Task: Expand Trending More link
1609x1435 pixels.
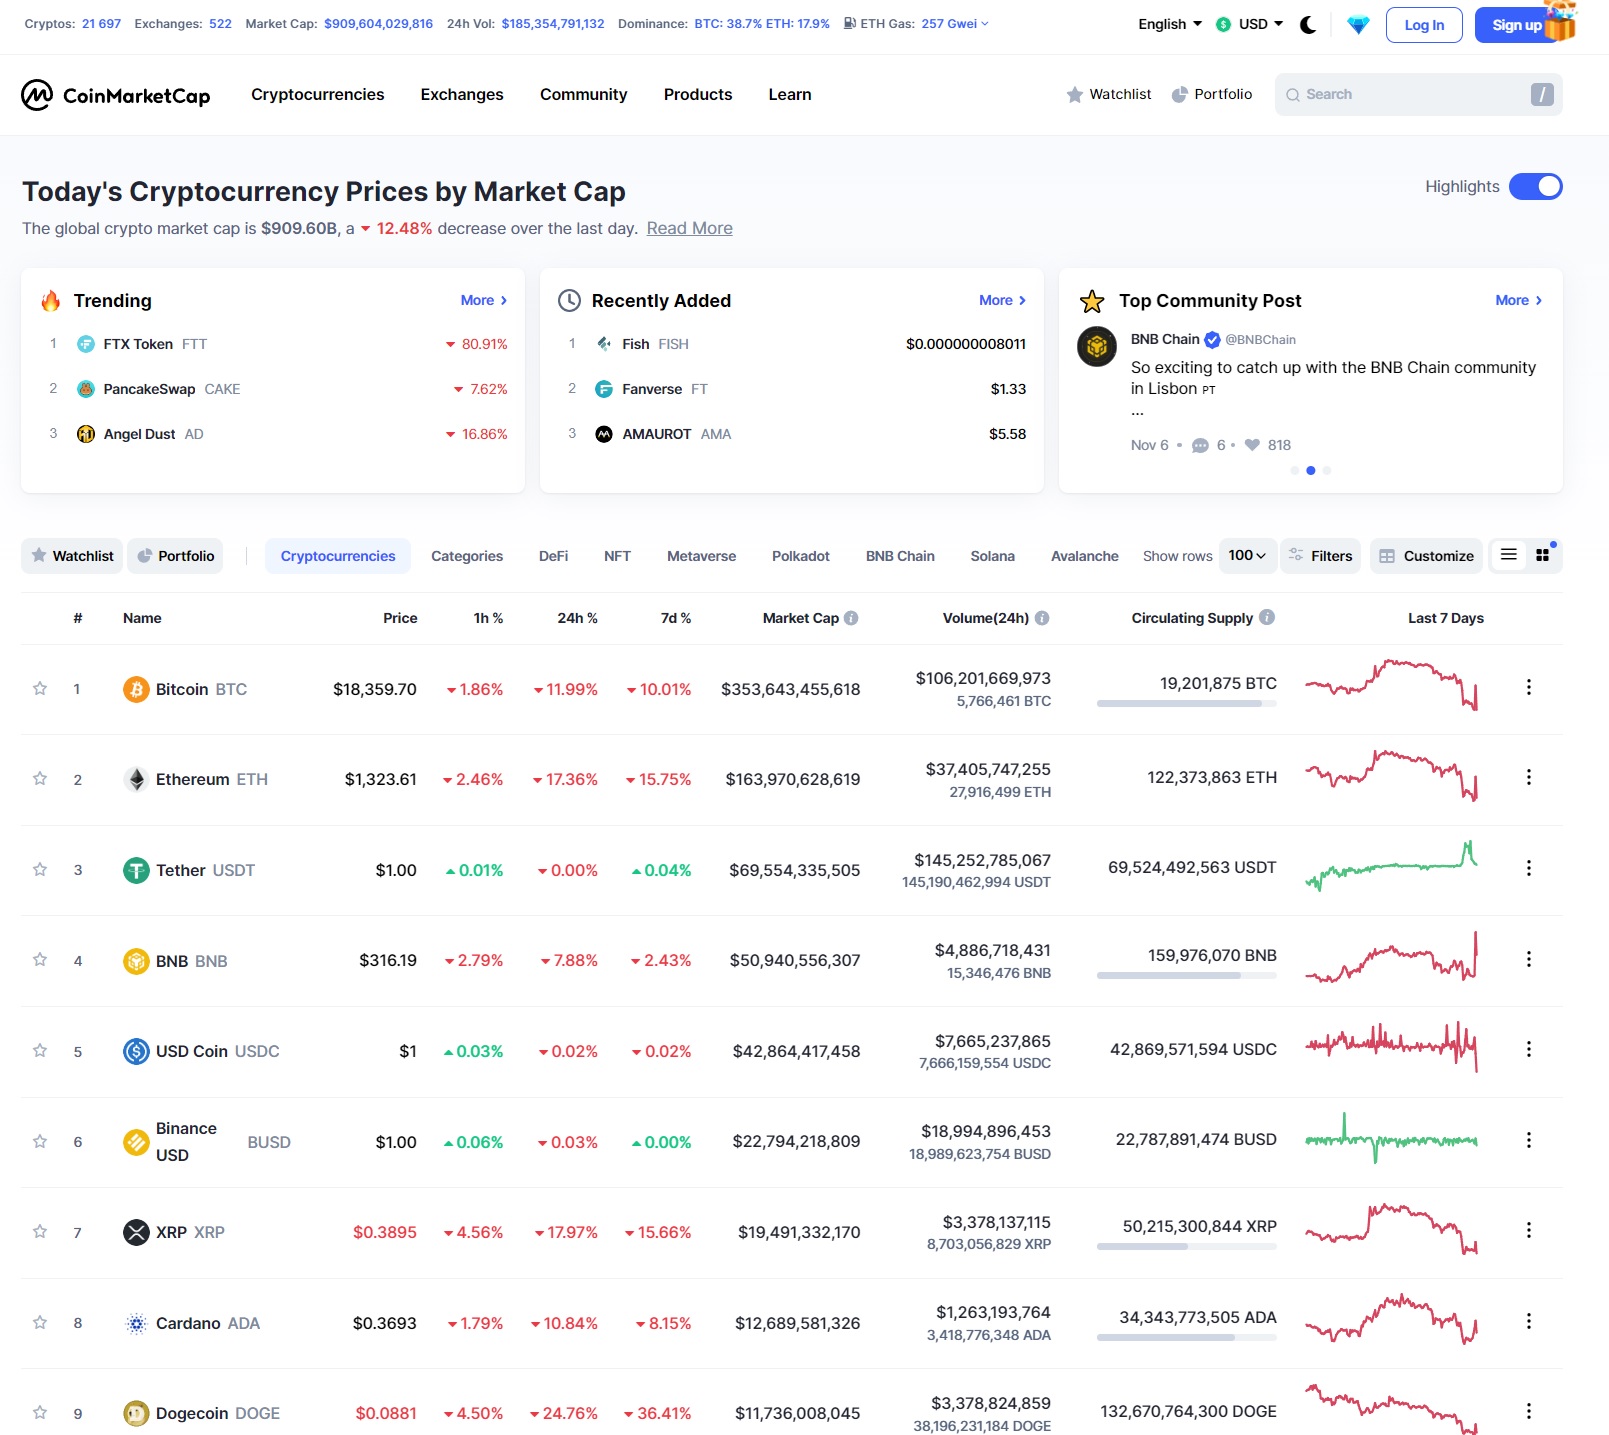Action: [x=484, y=300]
